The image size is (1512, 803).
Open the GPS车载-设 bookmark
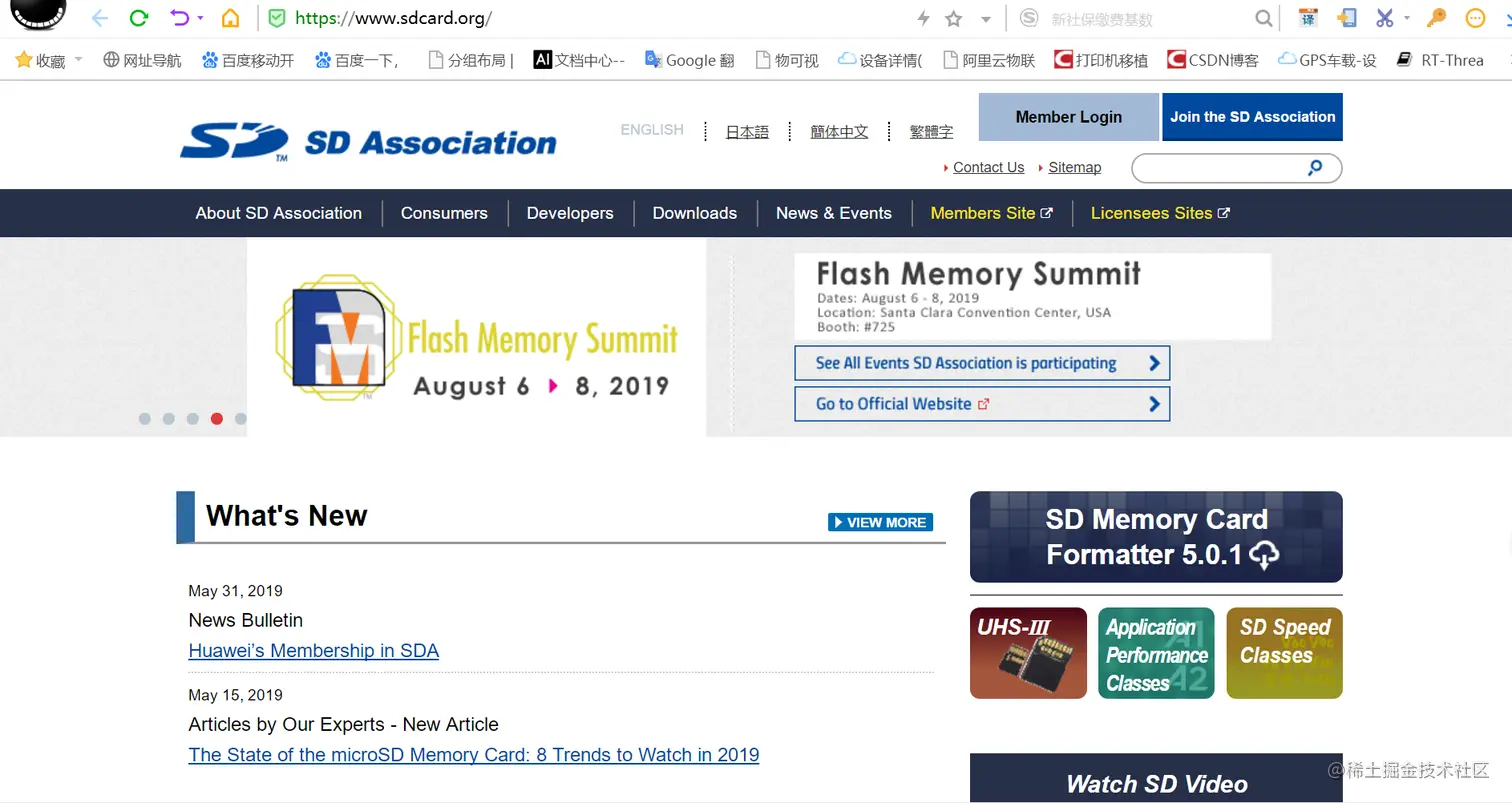[1327, 60]
